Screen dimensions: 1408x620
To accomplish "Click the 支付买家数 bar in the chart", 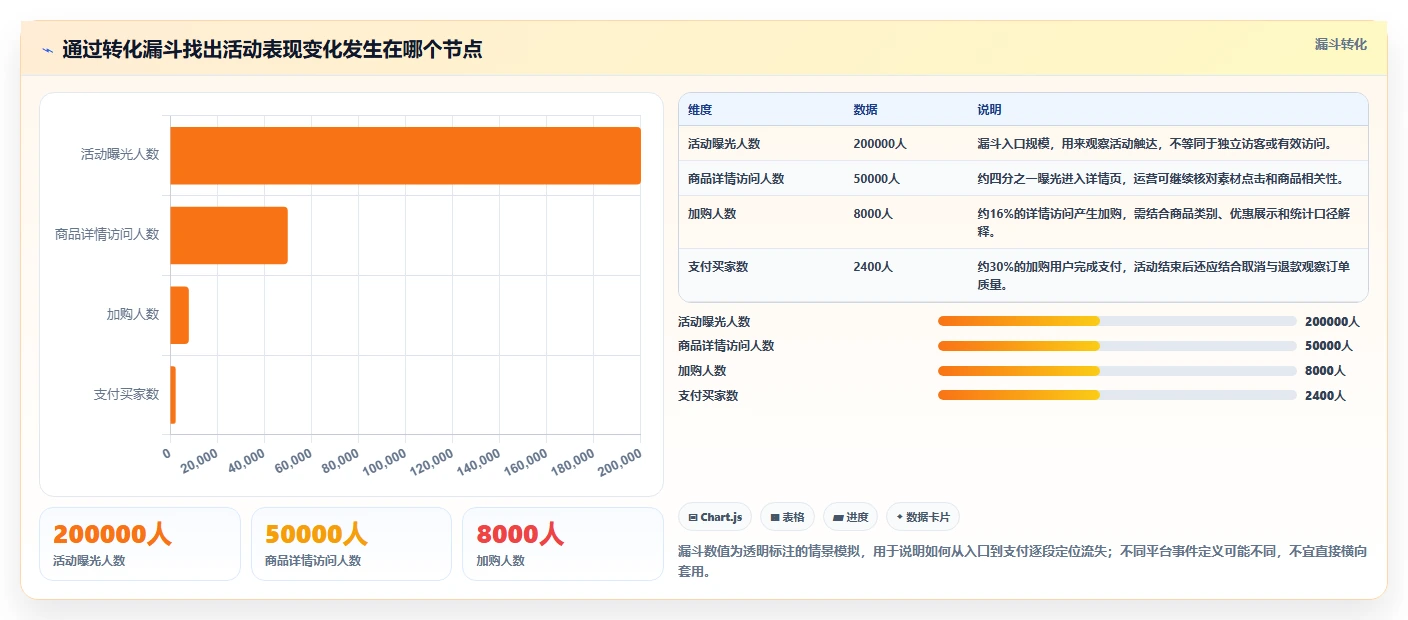I will (173, 395).
